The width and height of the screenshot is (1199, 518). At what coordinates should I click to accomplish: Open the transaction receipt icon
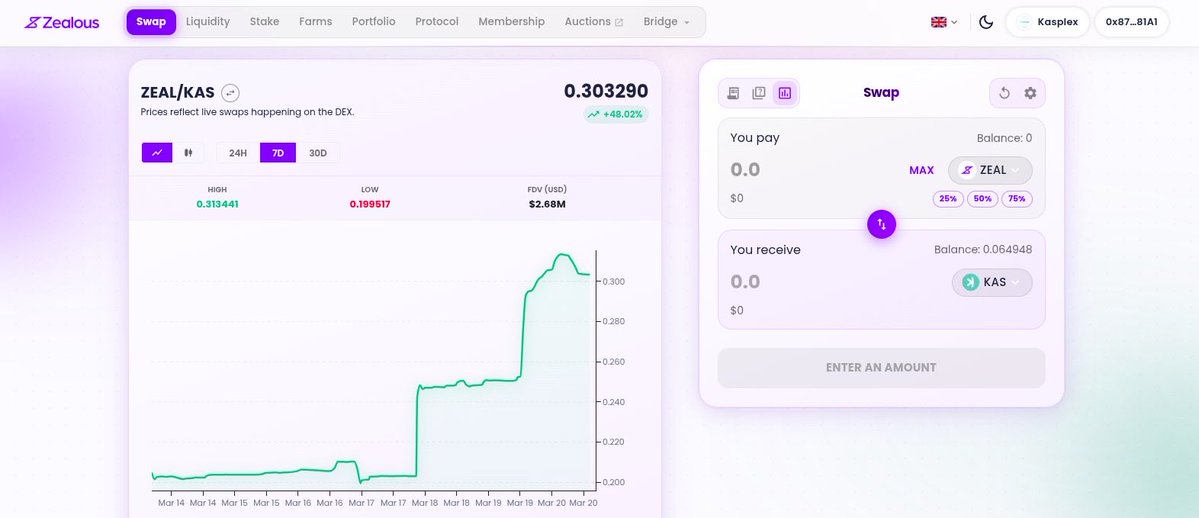pos(733,93)
